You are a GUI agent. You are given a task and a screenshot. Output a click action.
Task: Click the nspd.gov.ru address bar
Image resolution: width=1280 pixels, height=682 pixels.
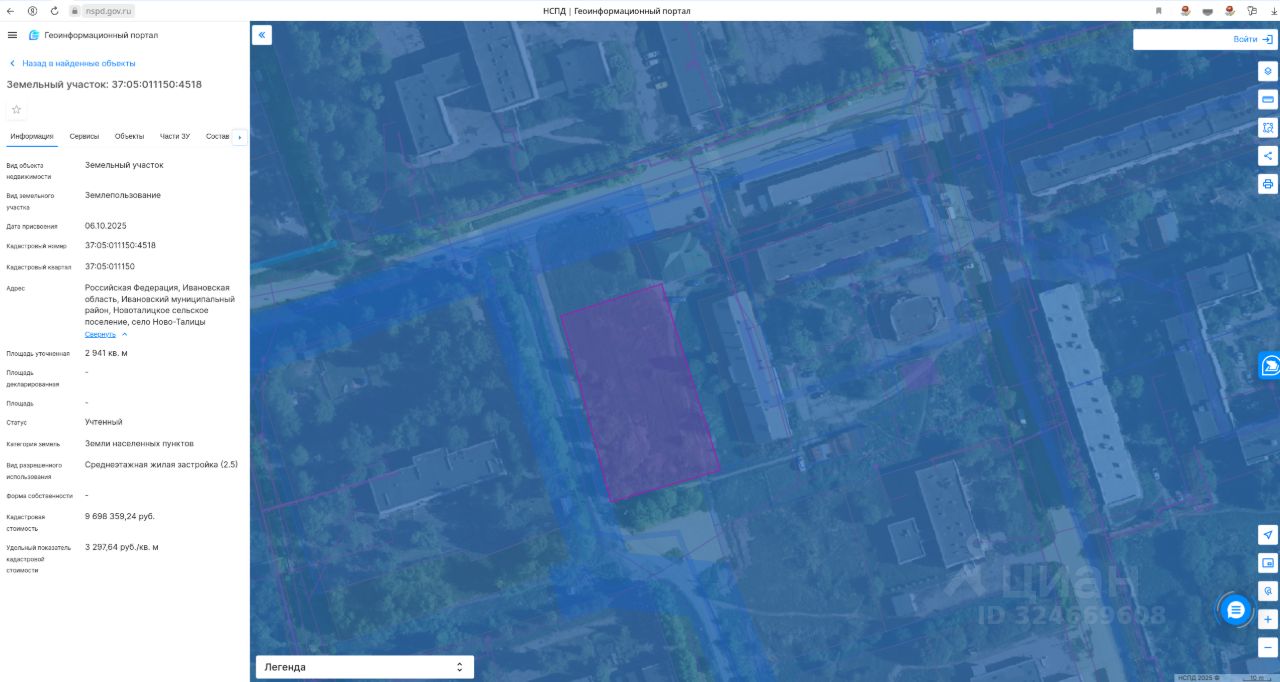point(108,10)
